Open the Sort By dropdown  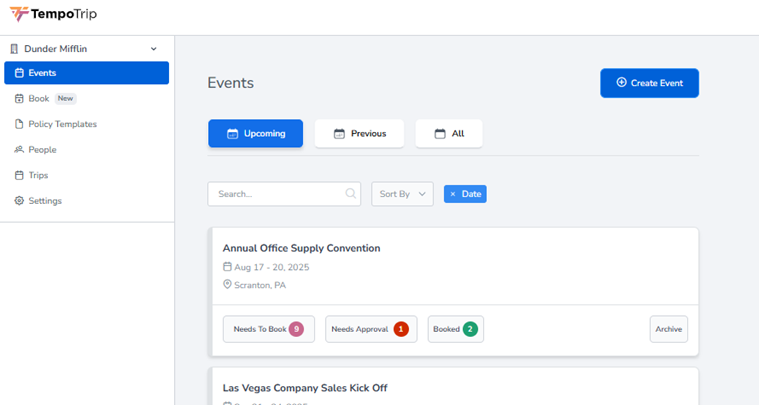402,194
